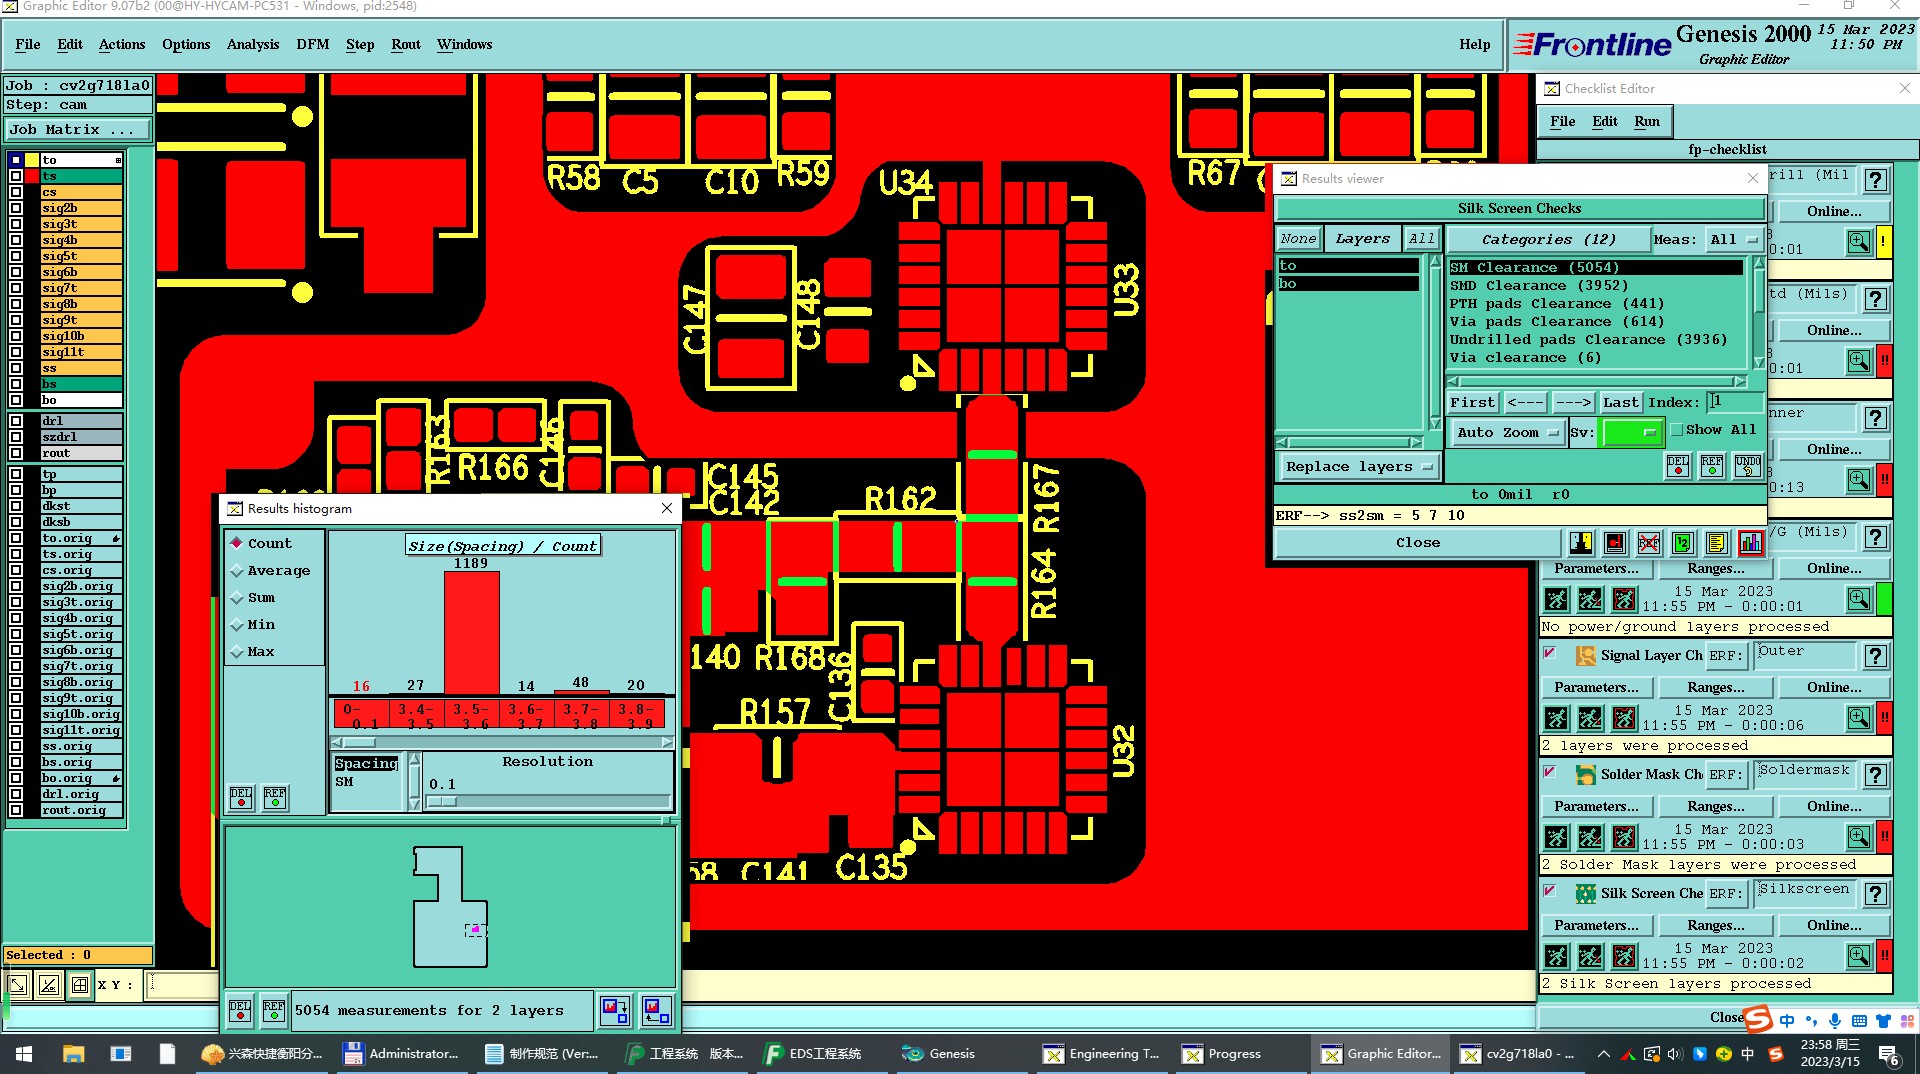The image size is (1920, 1074).
Task: Click the help question mark for Silkscreen check
Action: click(1876, 894)
